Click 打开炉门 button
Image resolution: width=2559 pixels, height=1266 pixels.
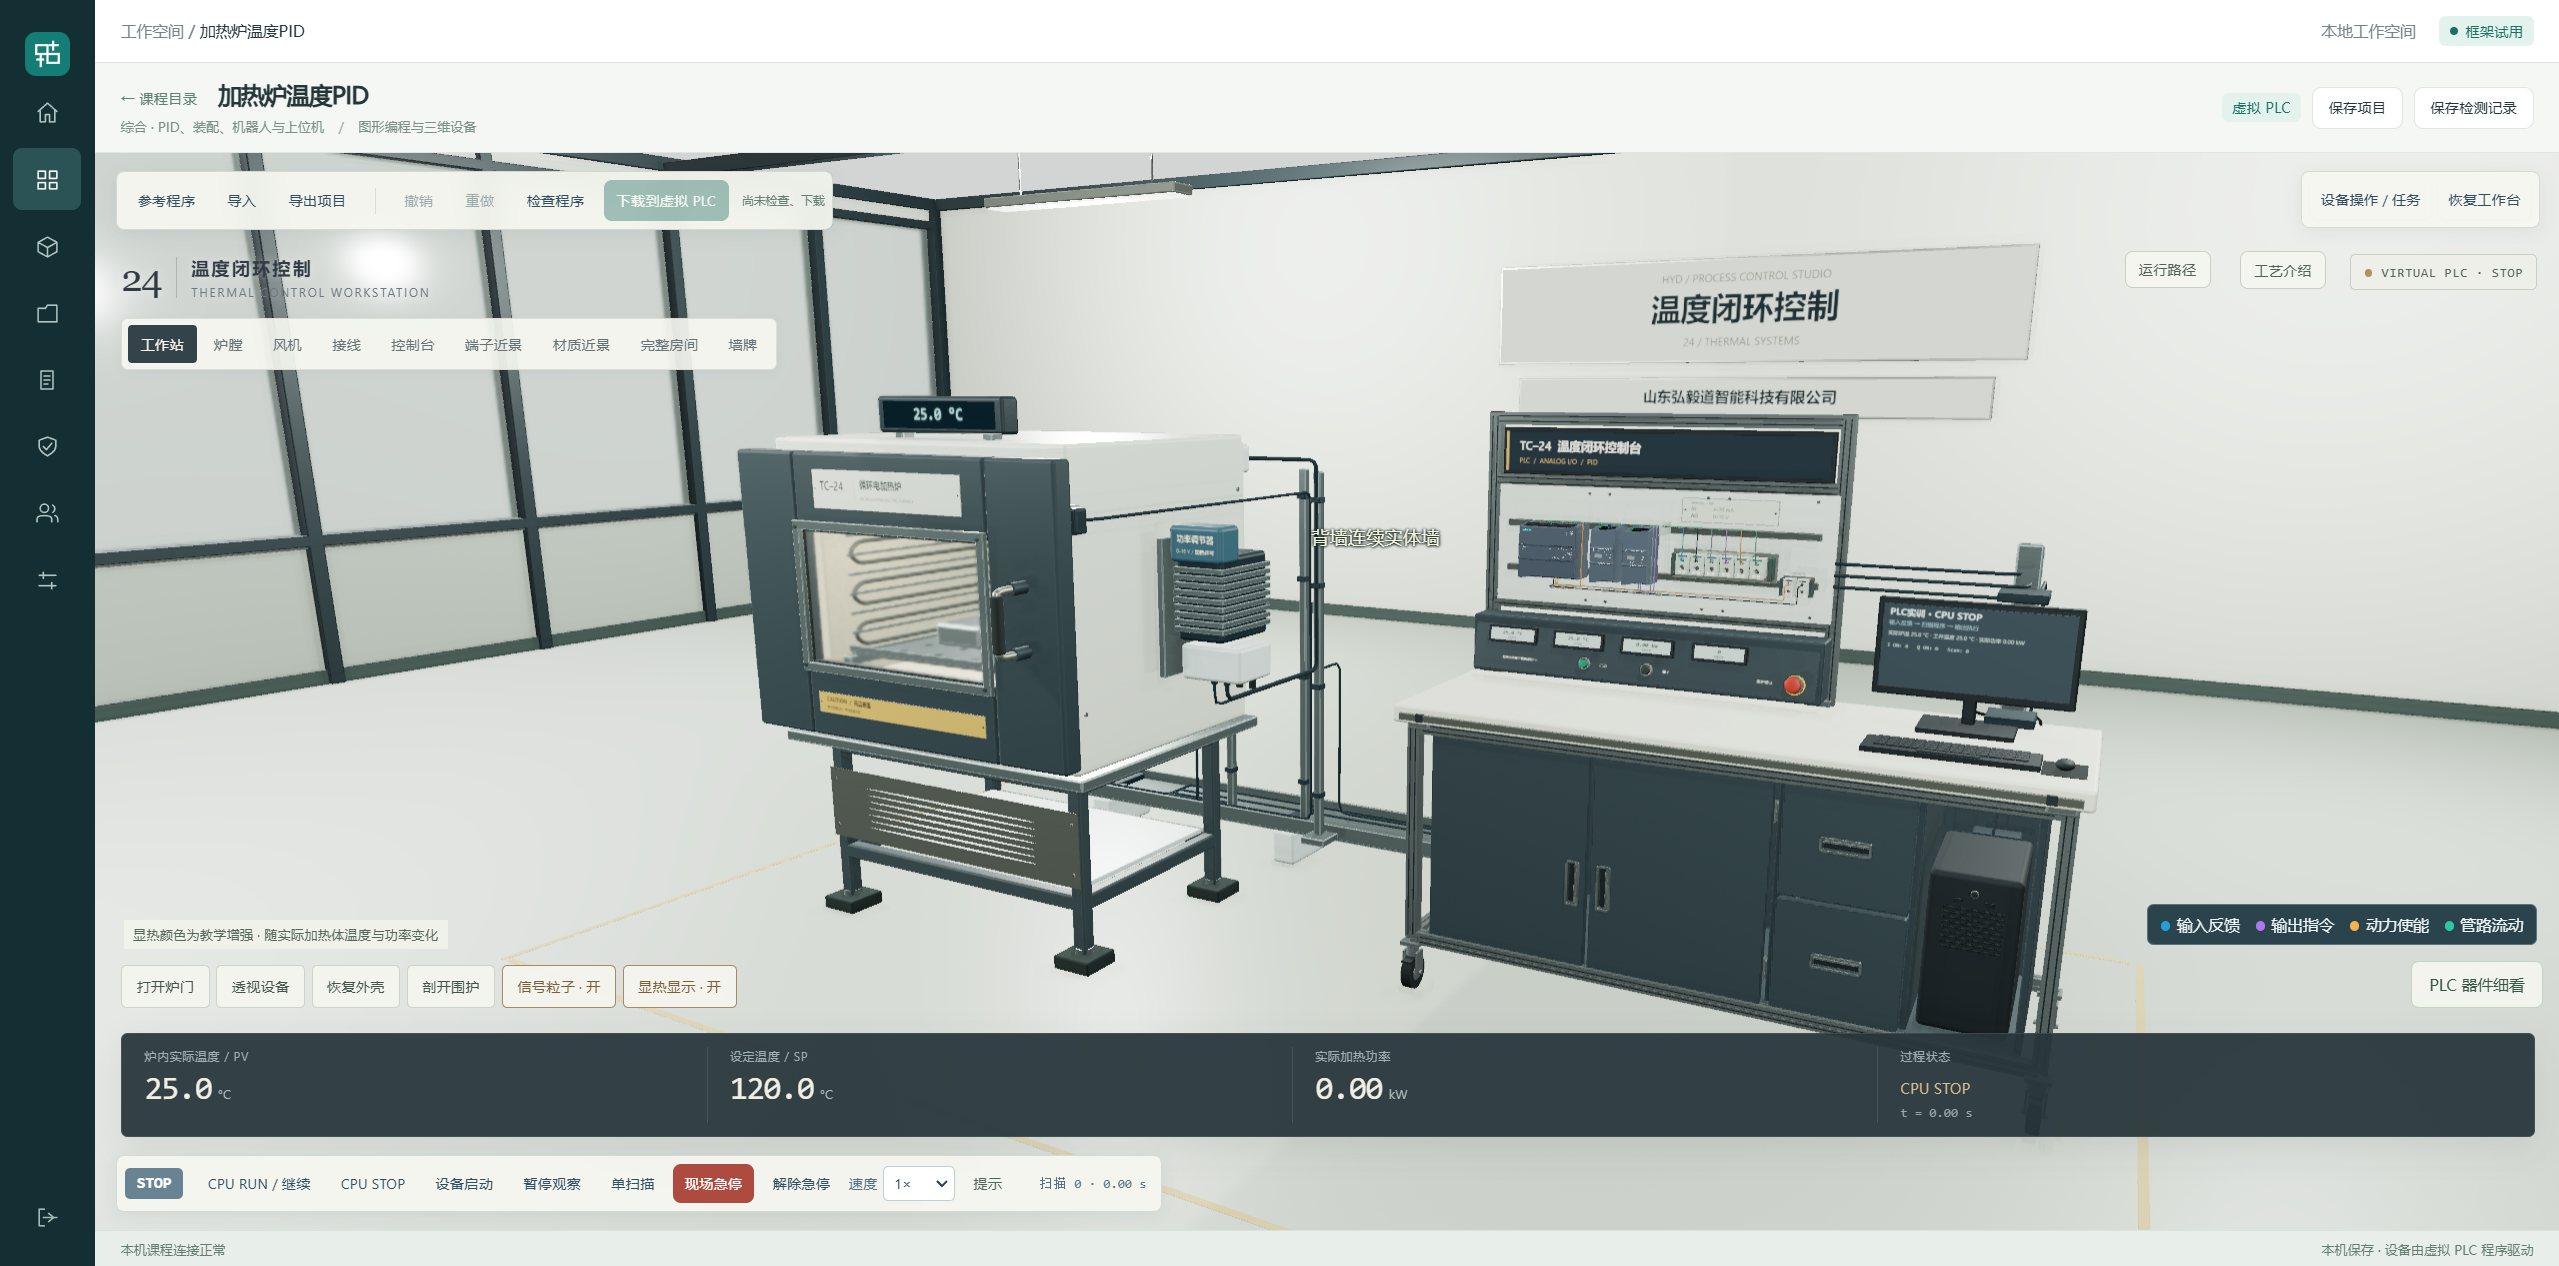coord(165,987)
